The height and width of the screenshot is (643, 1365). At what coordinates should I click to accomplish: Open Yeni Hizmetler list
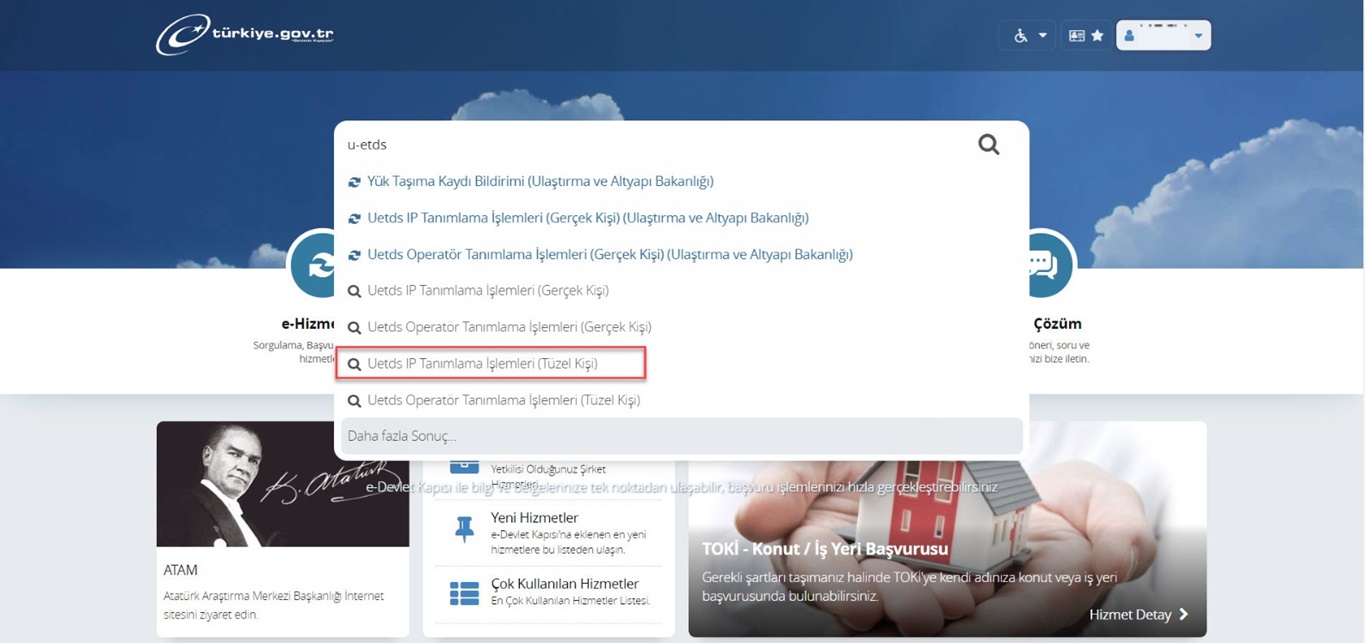[x=535, y=518]
